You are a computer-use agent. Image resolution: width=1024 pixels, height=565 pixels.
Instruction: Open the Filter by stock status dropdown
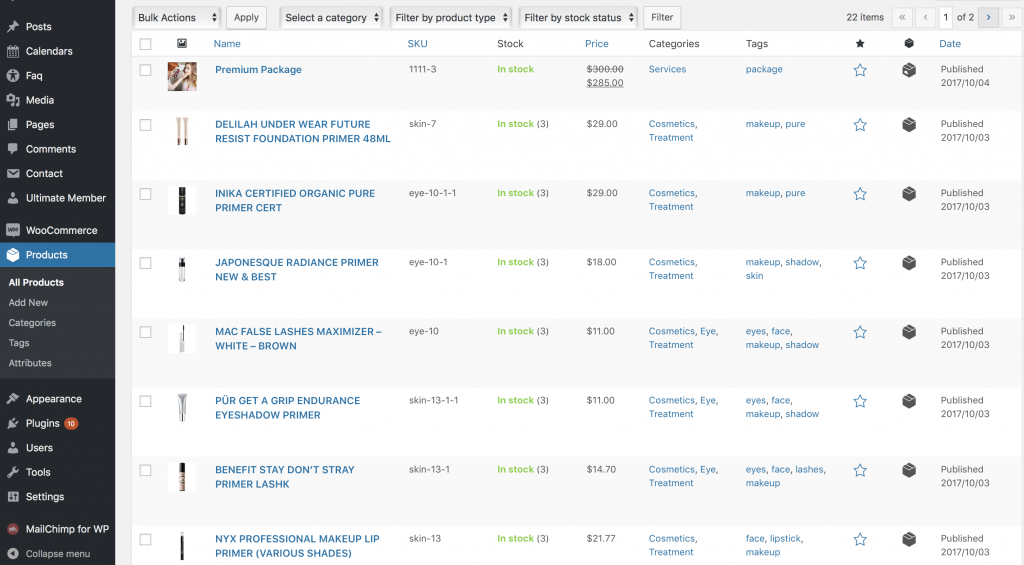click(x=579, y=18)
